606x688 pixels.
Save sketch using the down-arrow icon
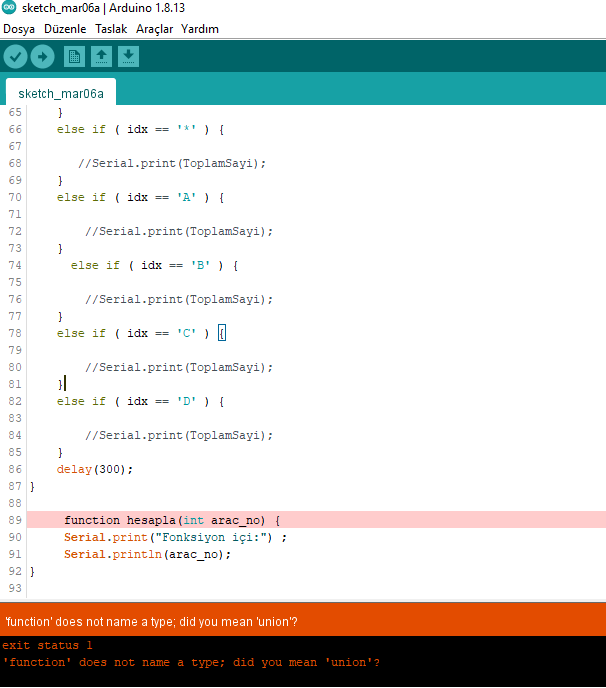127,57
